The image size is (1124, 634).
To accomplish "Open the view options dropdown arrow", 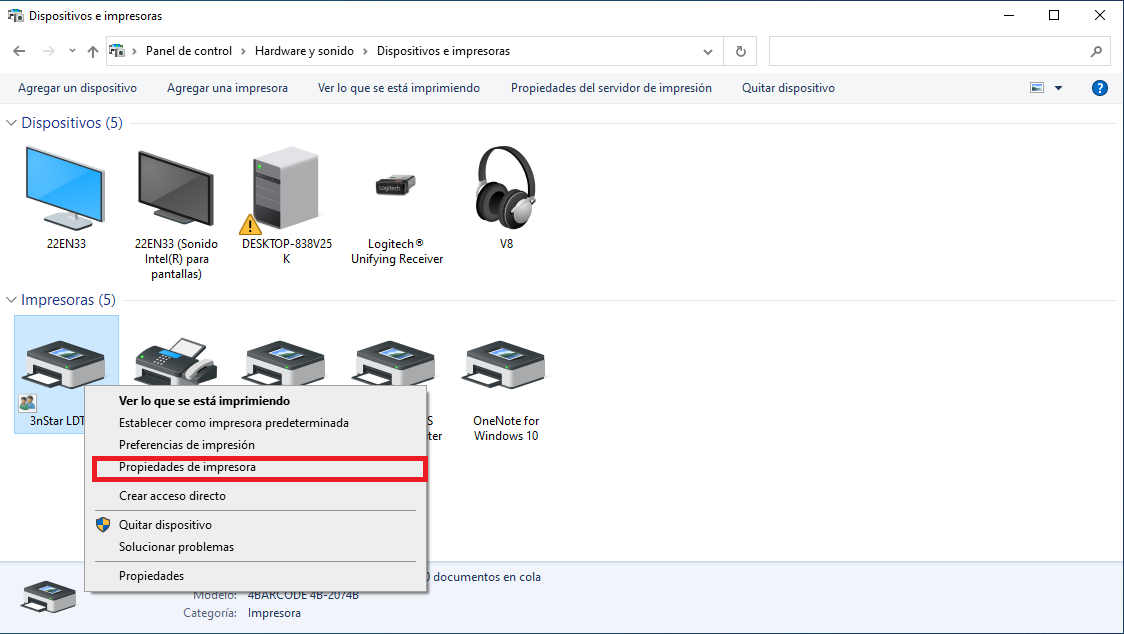I will pos(1059,87).
